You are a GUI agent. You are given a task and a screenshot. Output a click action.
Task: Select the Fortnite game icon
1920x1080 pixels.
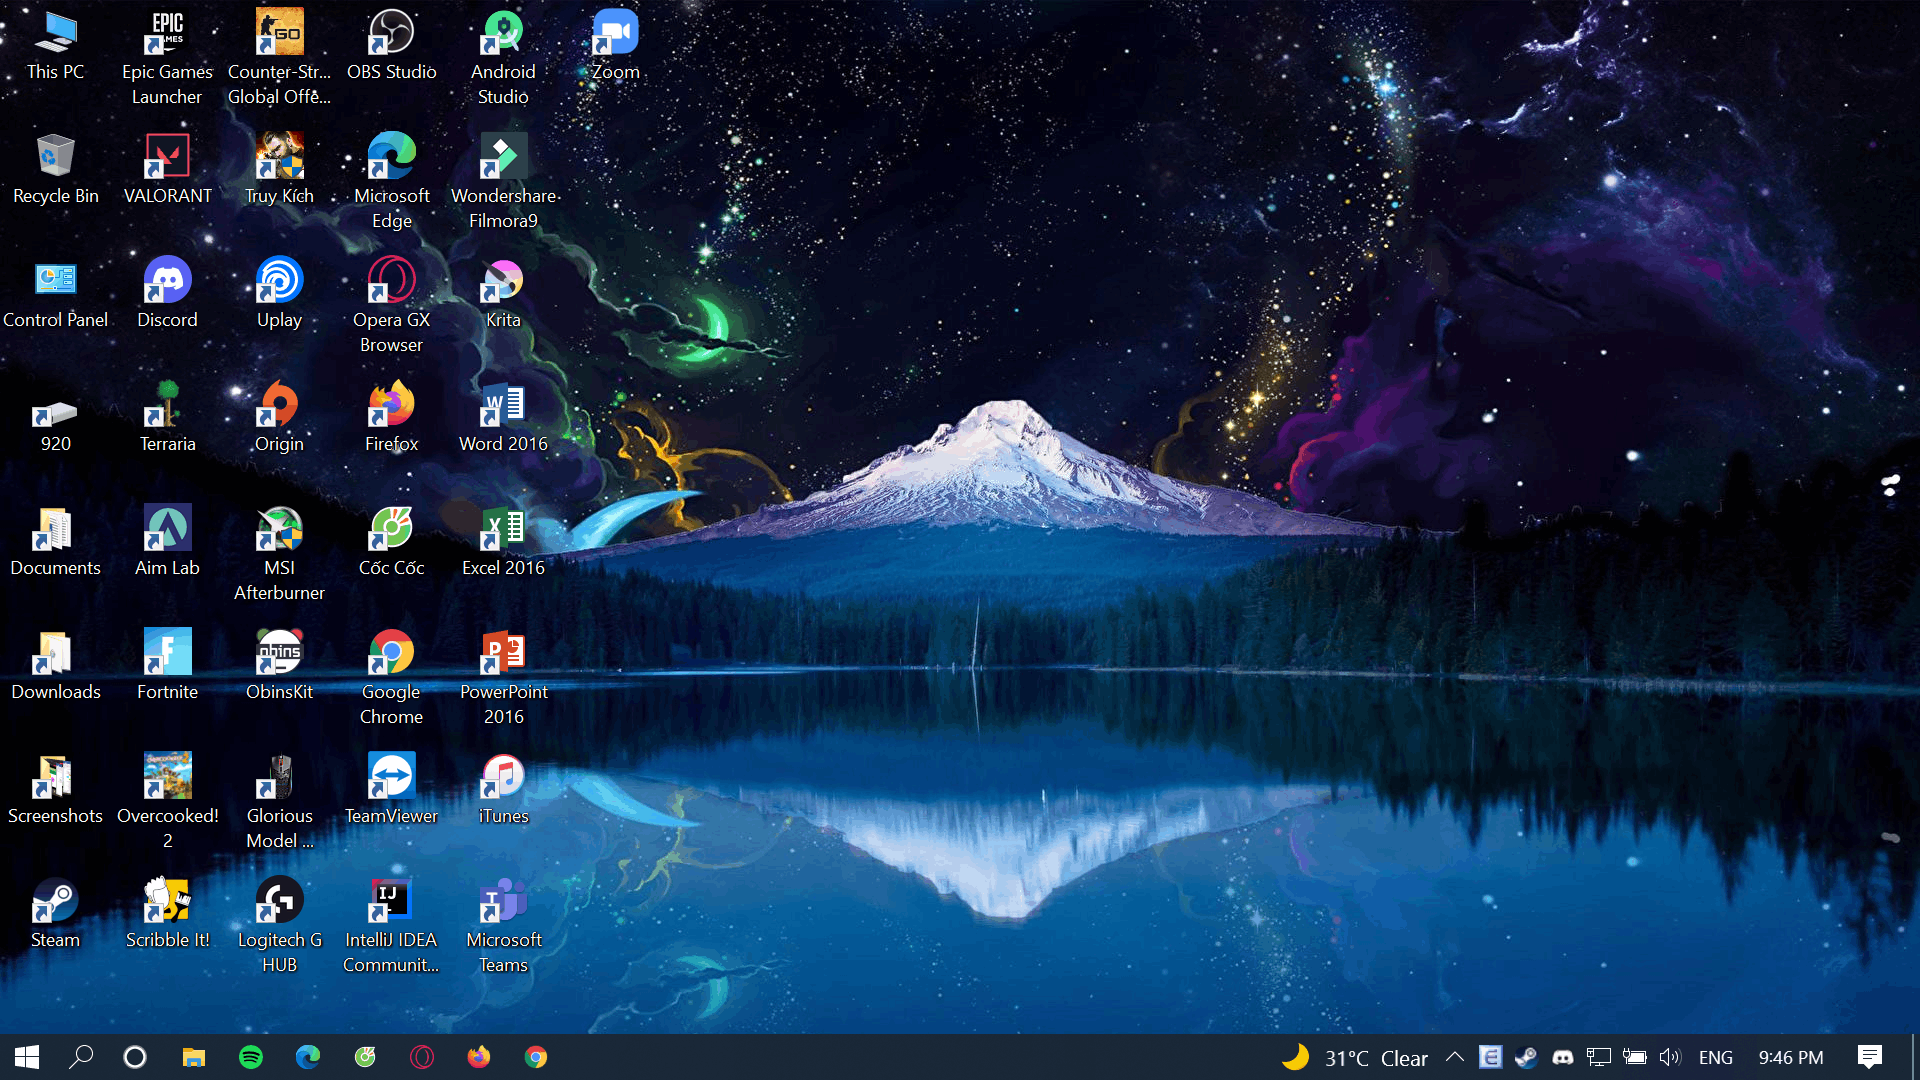(167, 666)
